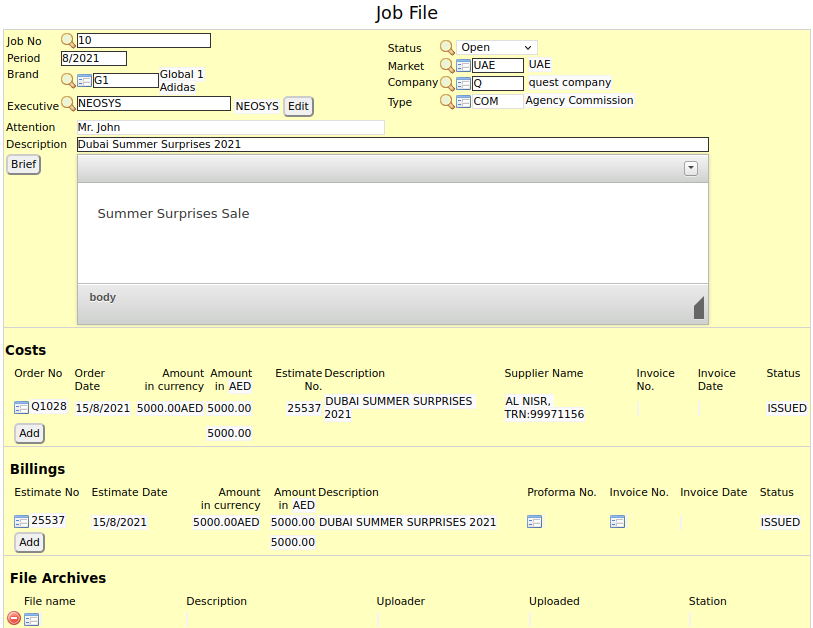This screenshot has width=813, height=628.
Task: Open the File Archives record icon
Action: click(32, 619)
